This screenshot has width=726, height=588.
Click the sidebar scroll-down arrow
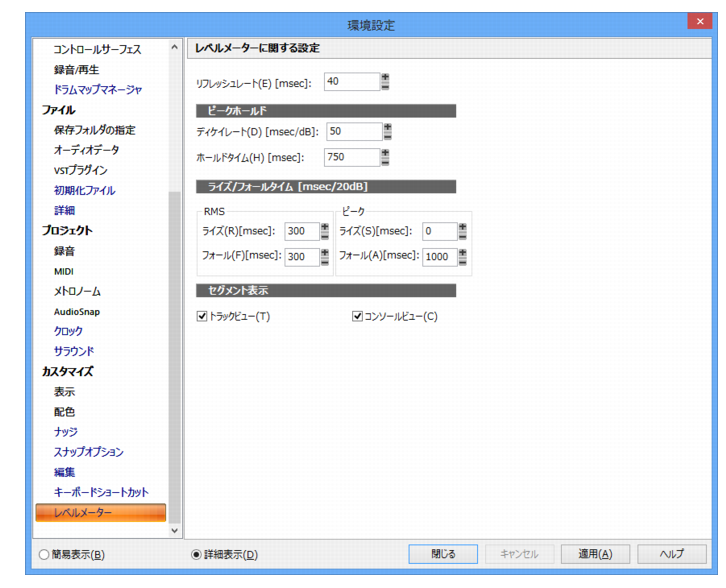[175, 531]
